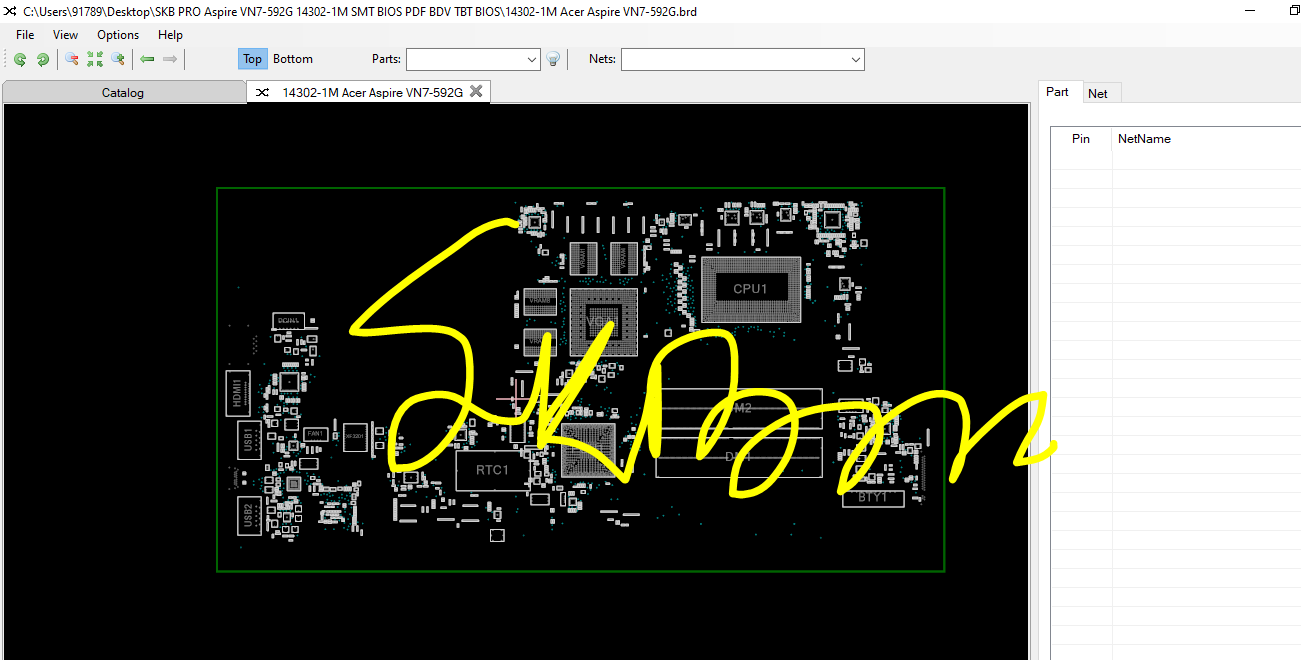Open the File menu

tap(25, 34)
